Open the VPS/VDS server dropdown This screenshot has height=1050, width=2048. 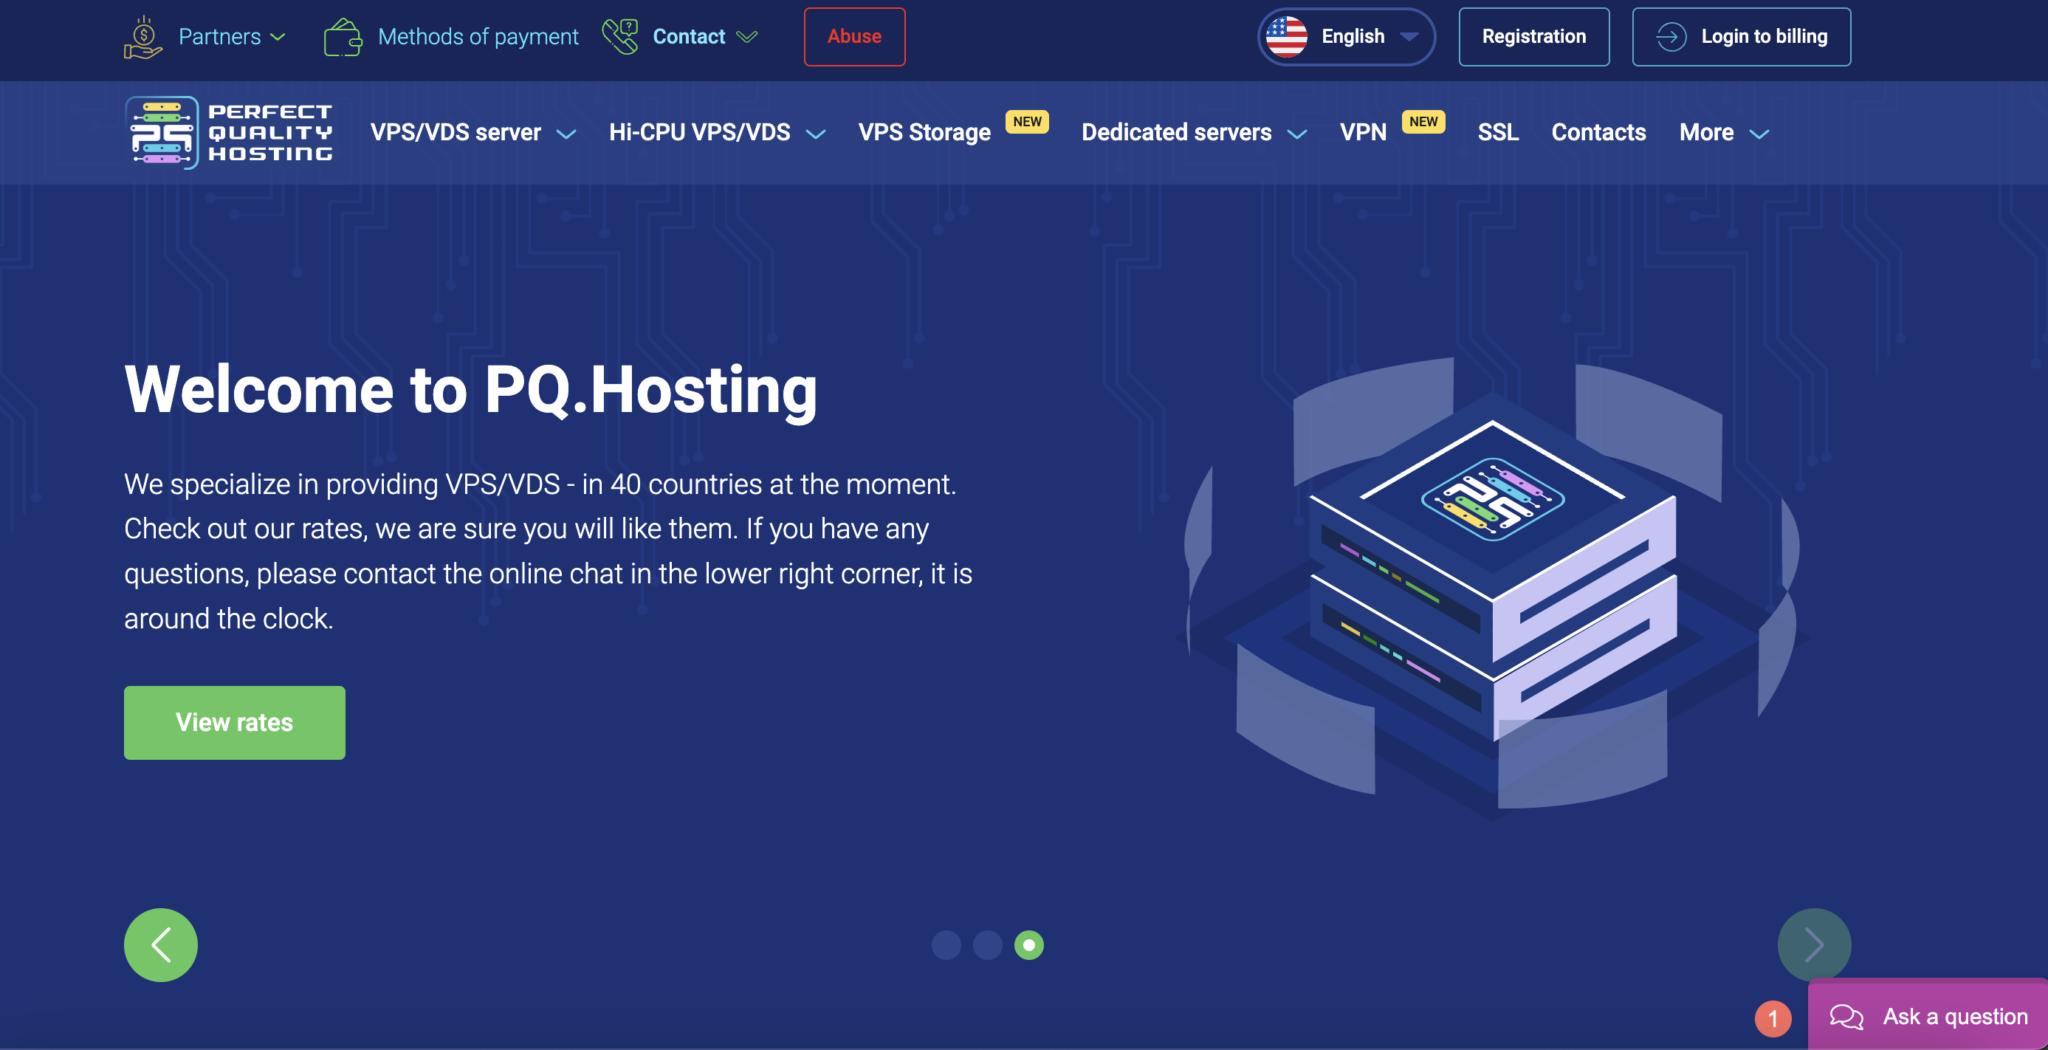[473, 131]
